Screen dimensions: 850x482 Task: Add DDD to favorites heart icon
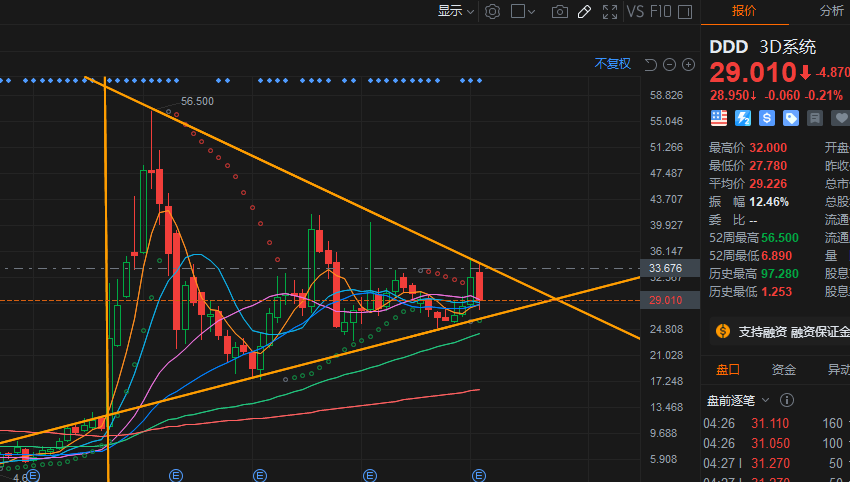[x=840, y=118]
